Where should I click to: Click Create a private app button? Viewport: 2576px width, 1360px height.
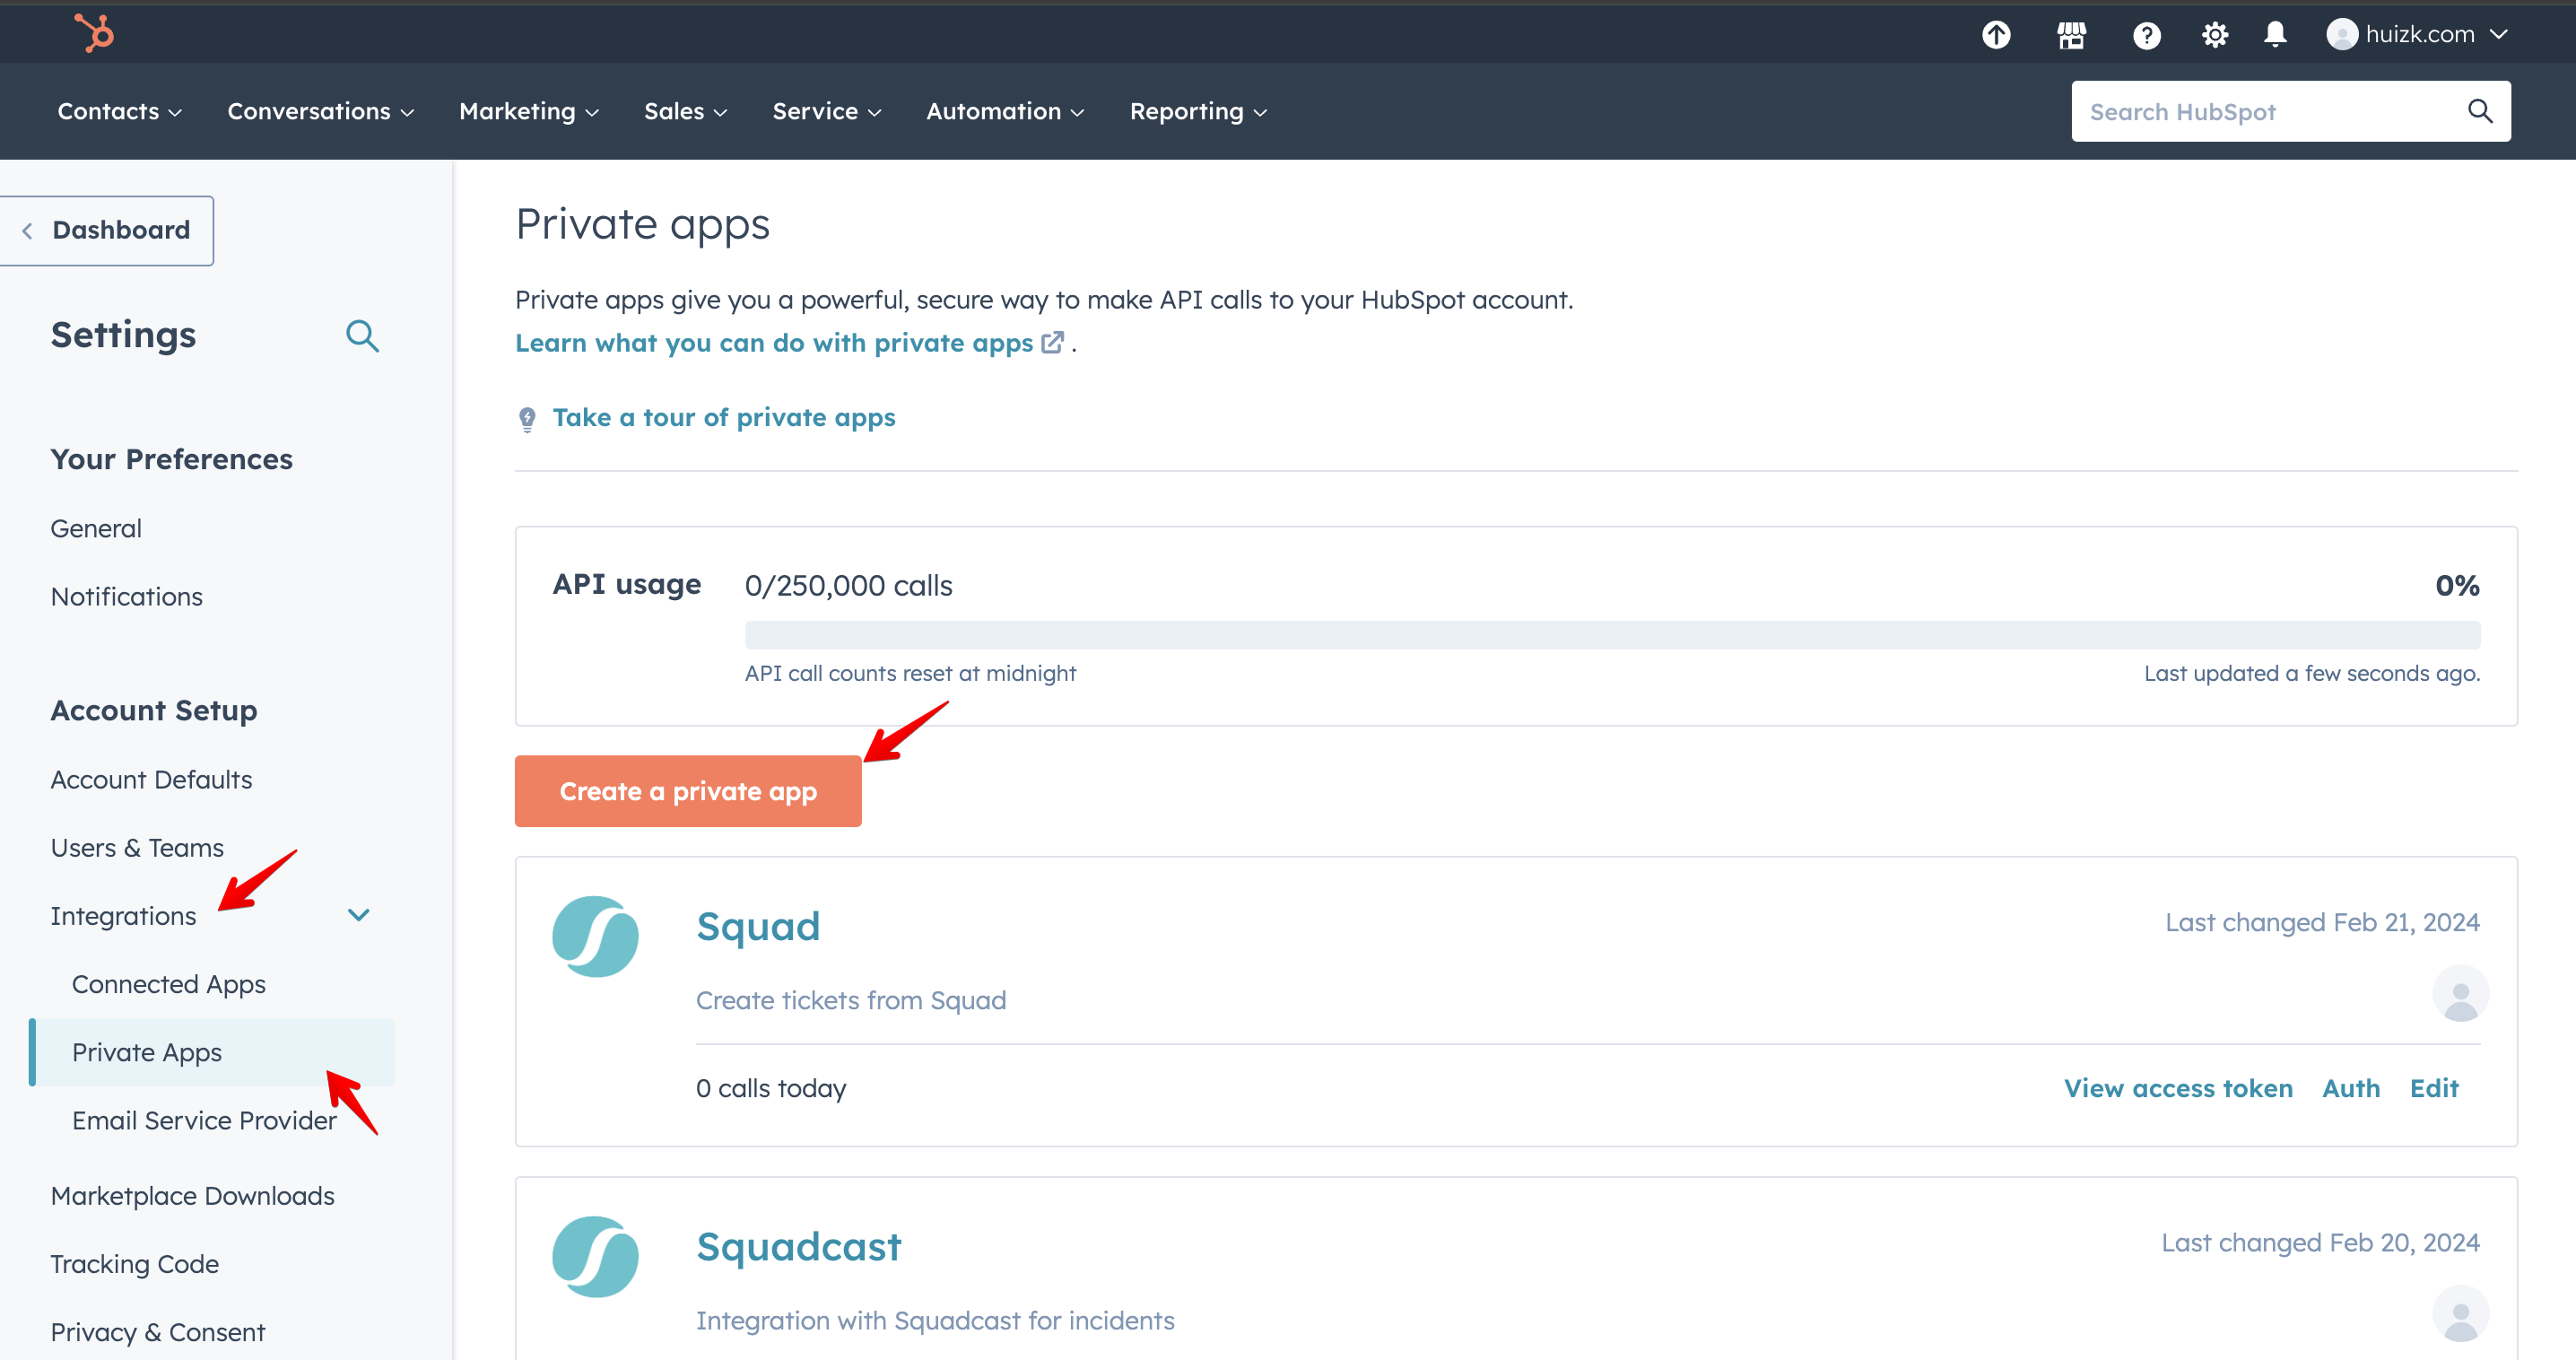688,791
